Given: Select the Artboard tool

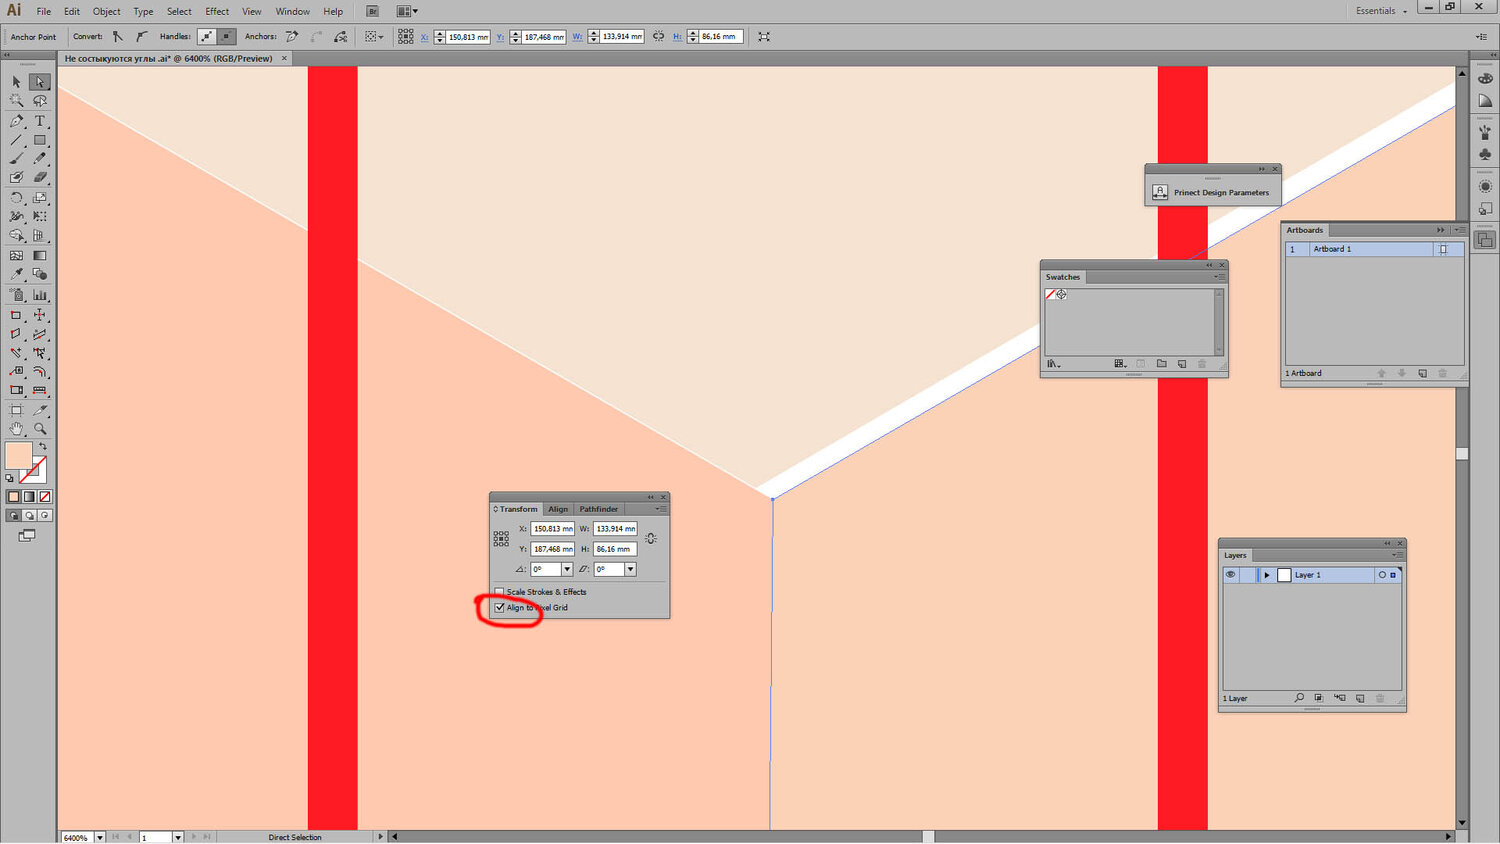Looking at the screenshot, I should (17, 410).
